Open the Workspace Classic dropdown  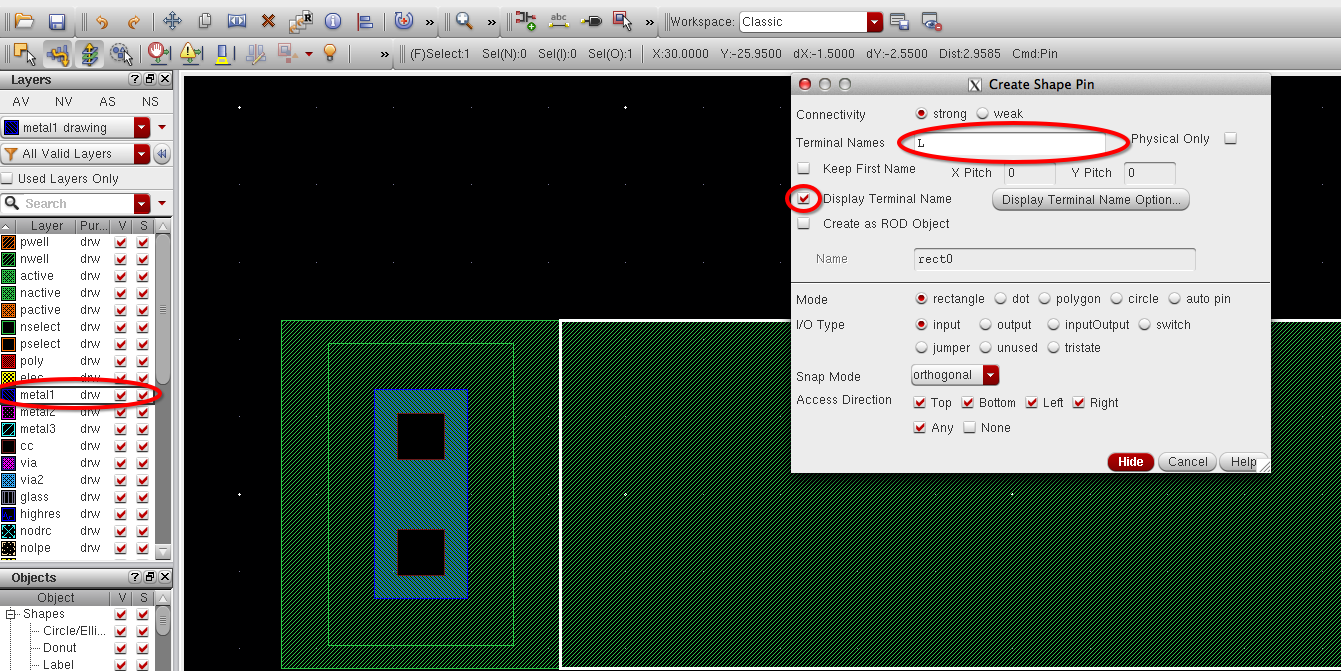tap(875, 22)
